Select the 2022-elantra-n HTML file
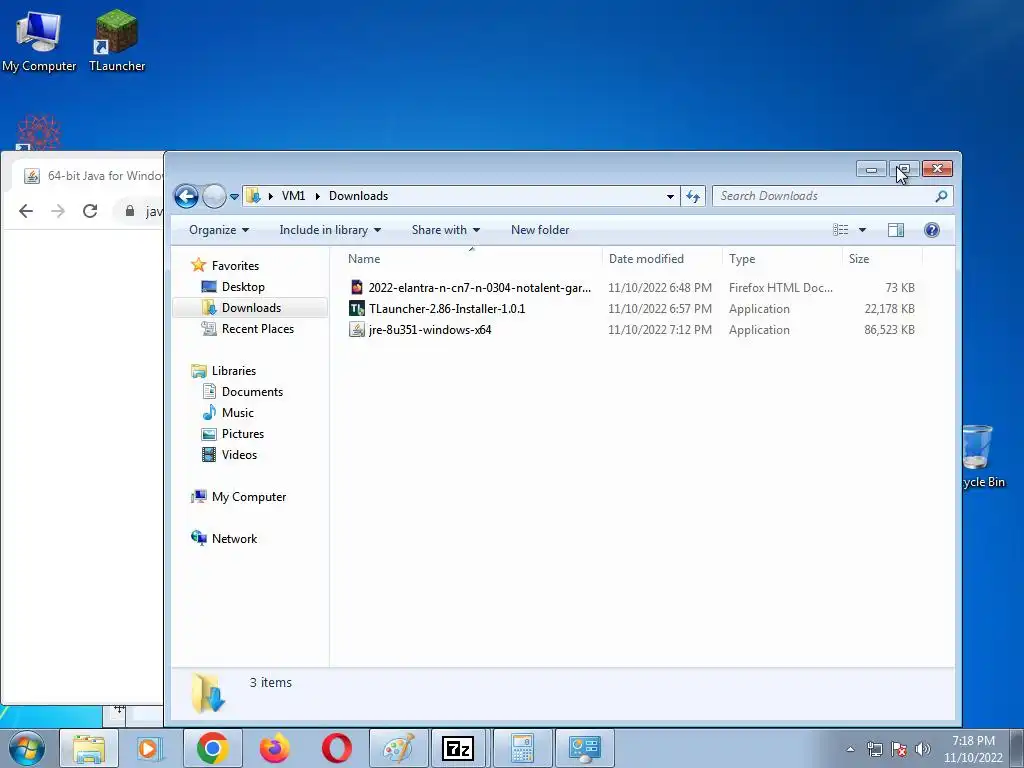 (x=479, y=287)
